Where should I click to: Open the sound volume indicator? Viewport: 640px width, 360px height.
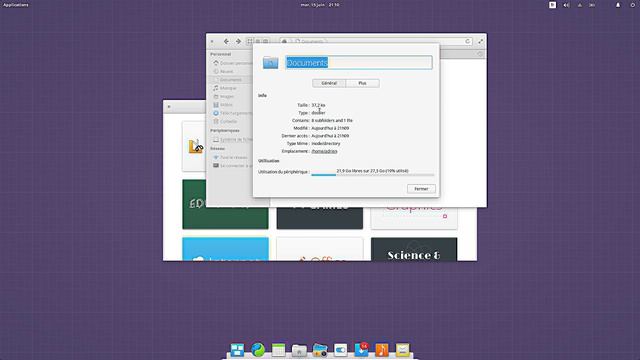566,5
